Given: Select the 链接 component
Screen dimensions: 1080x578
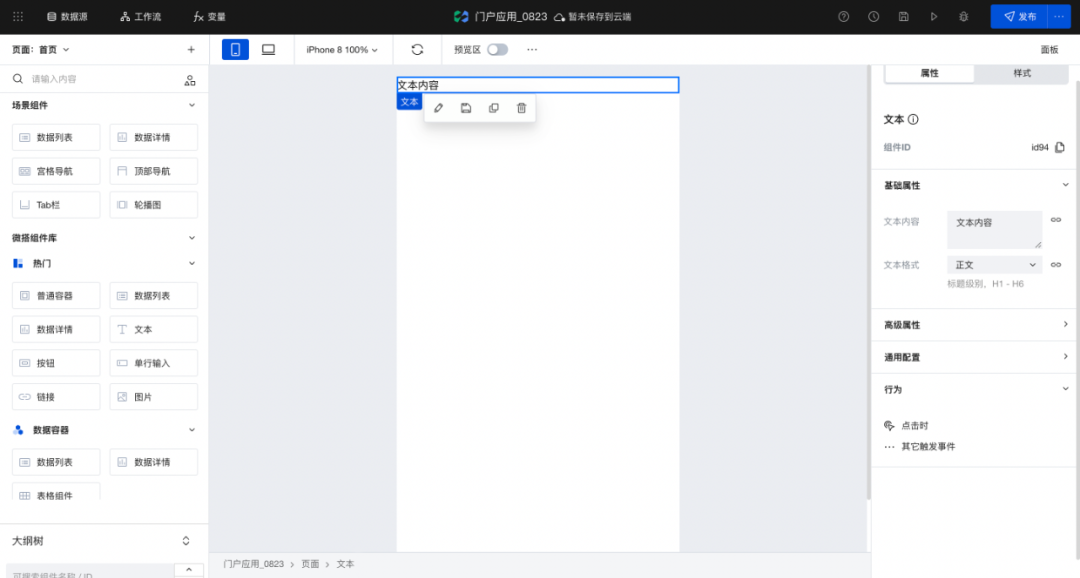Looking at the screenshot, I should coord(56,397).
